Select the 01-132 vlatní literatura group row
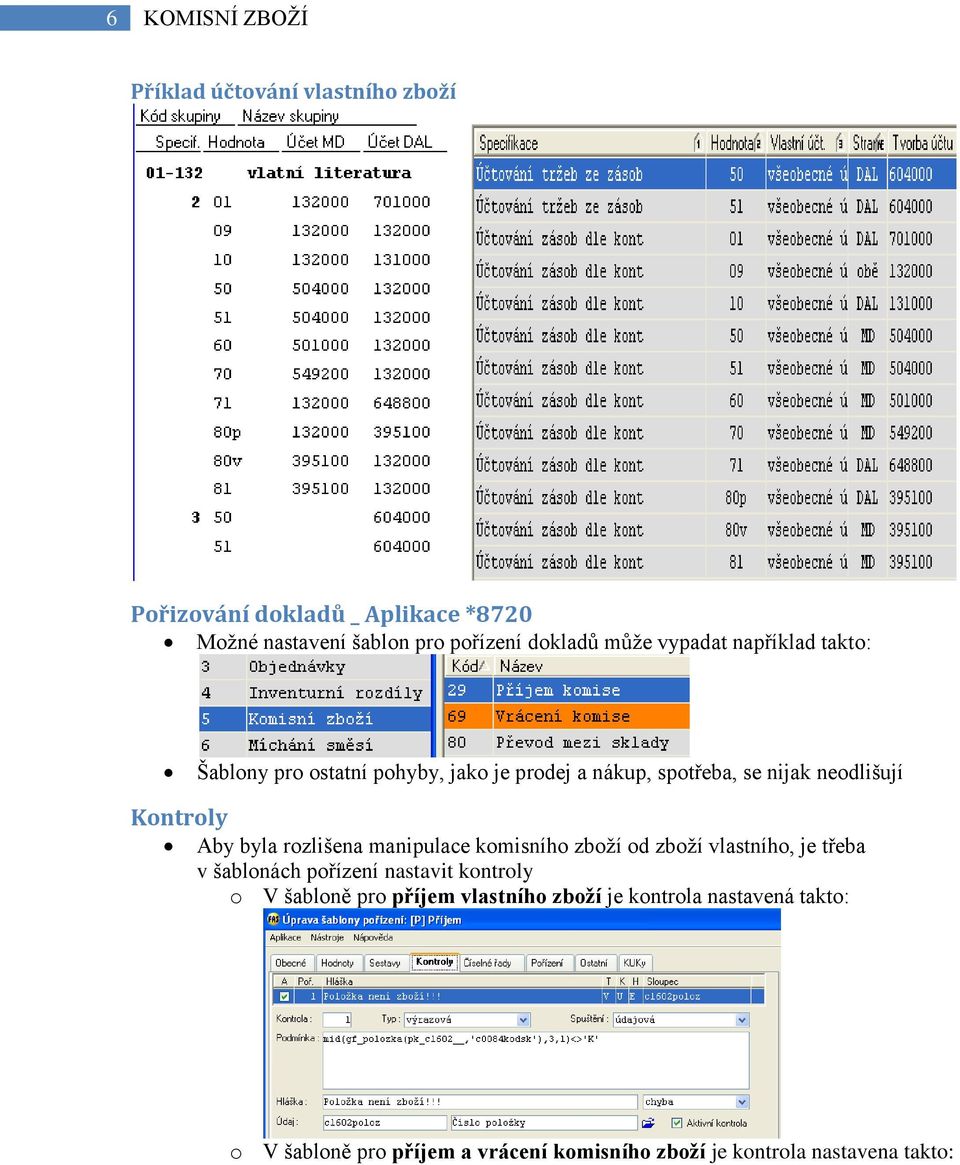This screenshot has width=960, height=1165. 278,172
